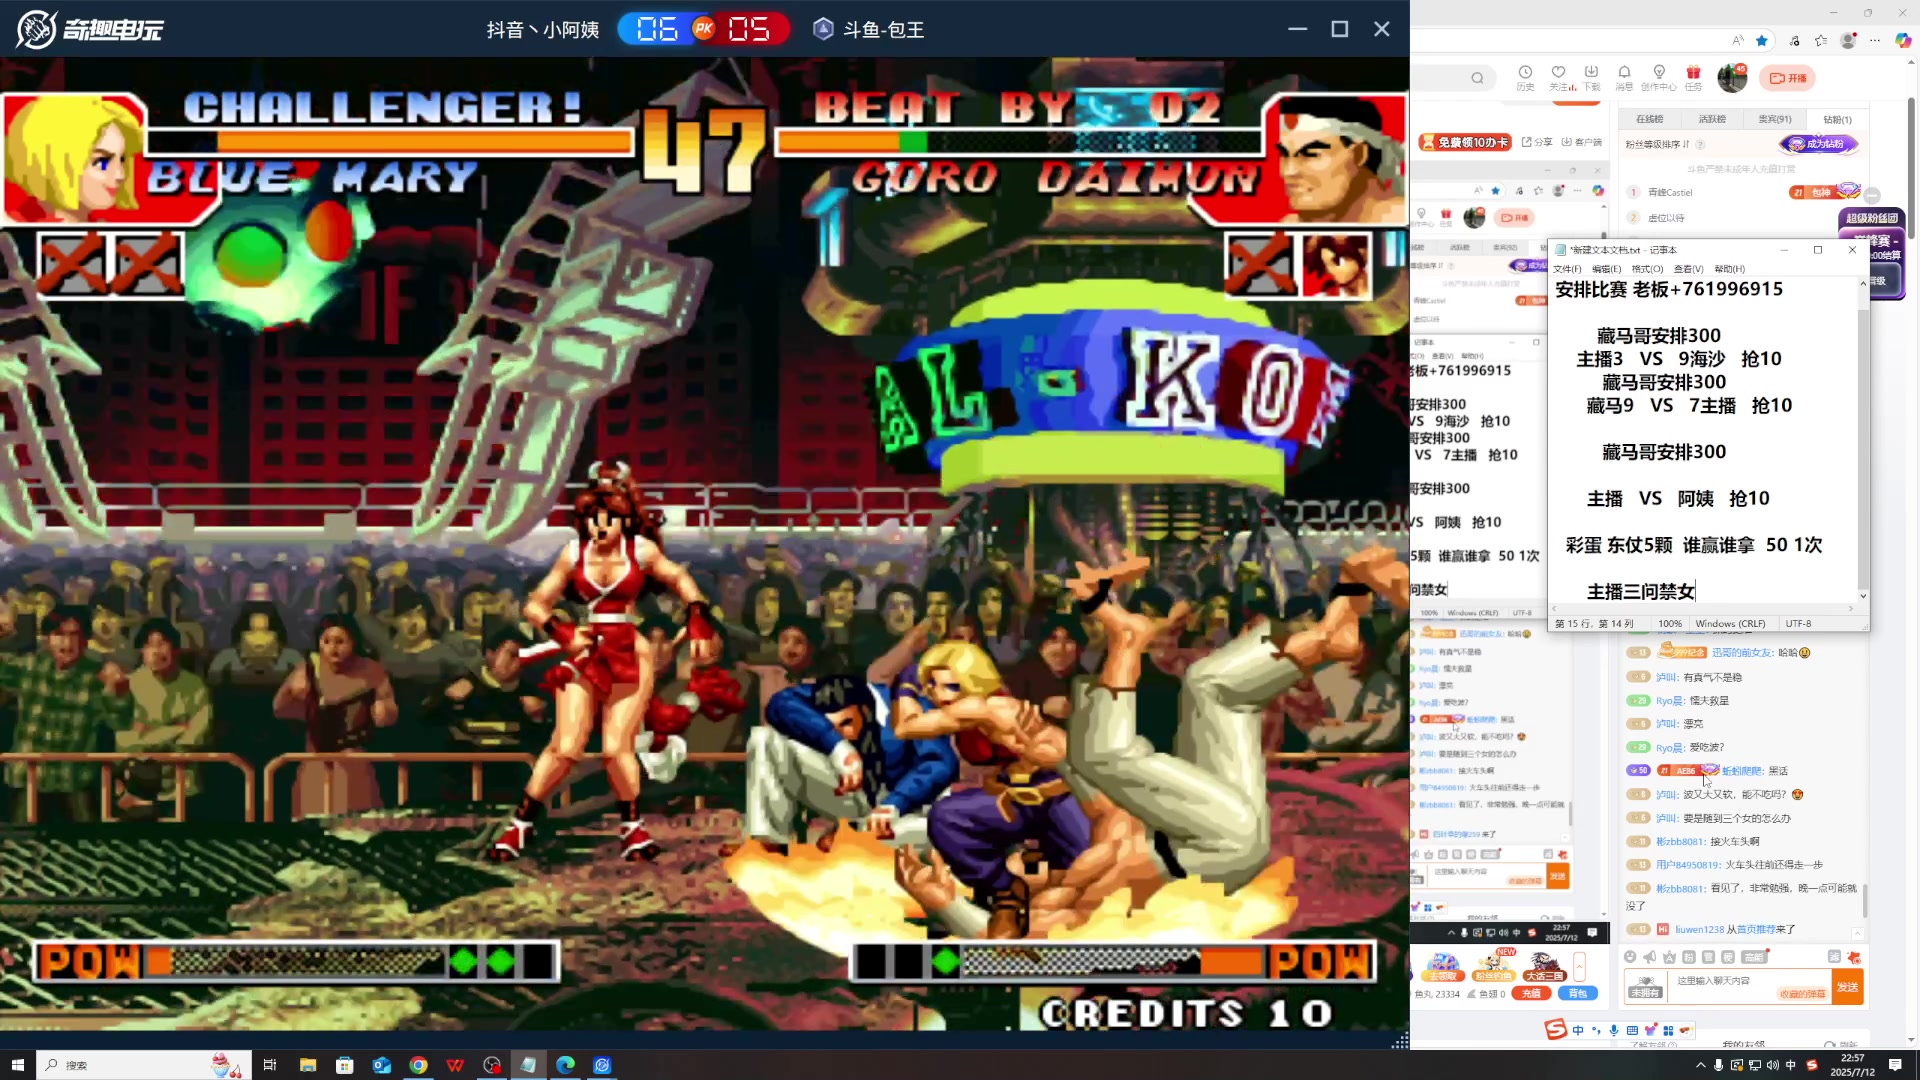Click Edge favorites star in address bar

[x=1762, y=41]
